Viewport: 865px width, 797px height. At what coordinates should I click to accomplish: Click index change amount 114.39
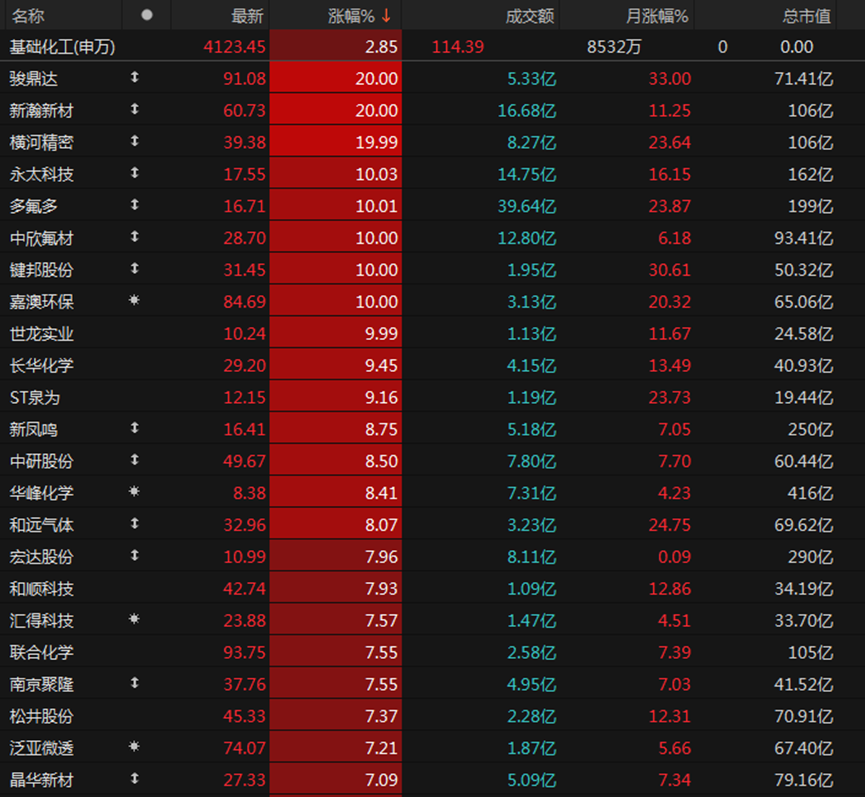pyautogui.click(x=458, y=47)
